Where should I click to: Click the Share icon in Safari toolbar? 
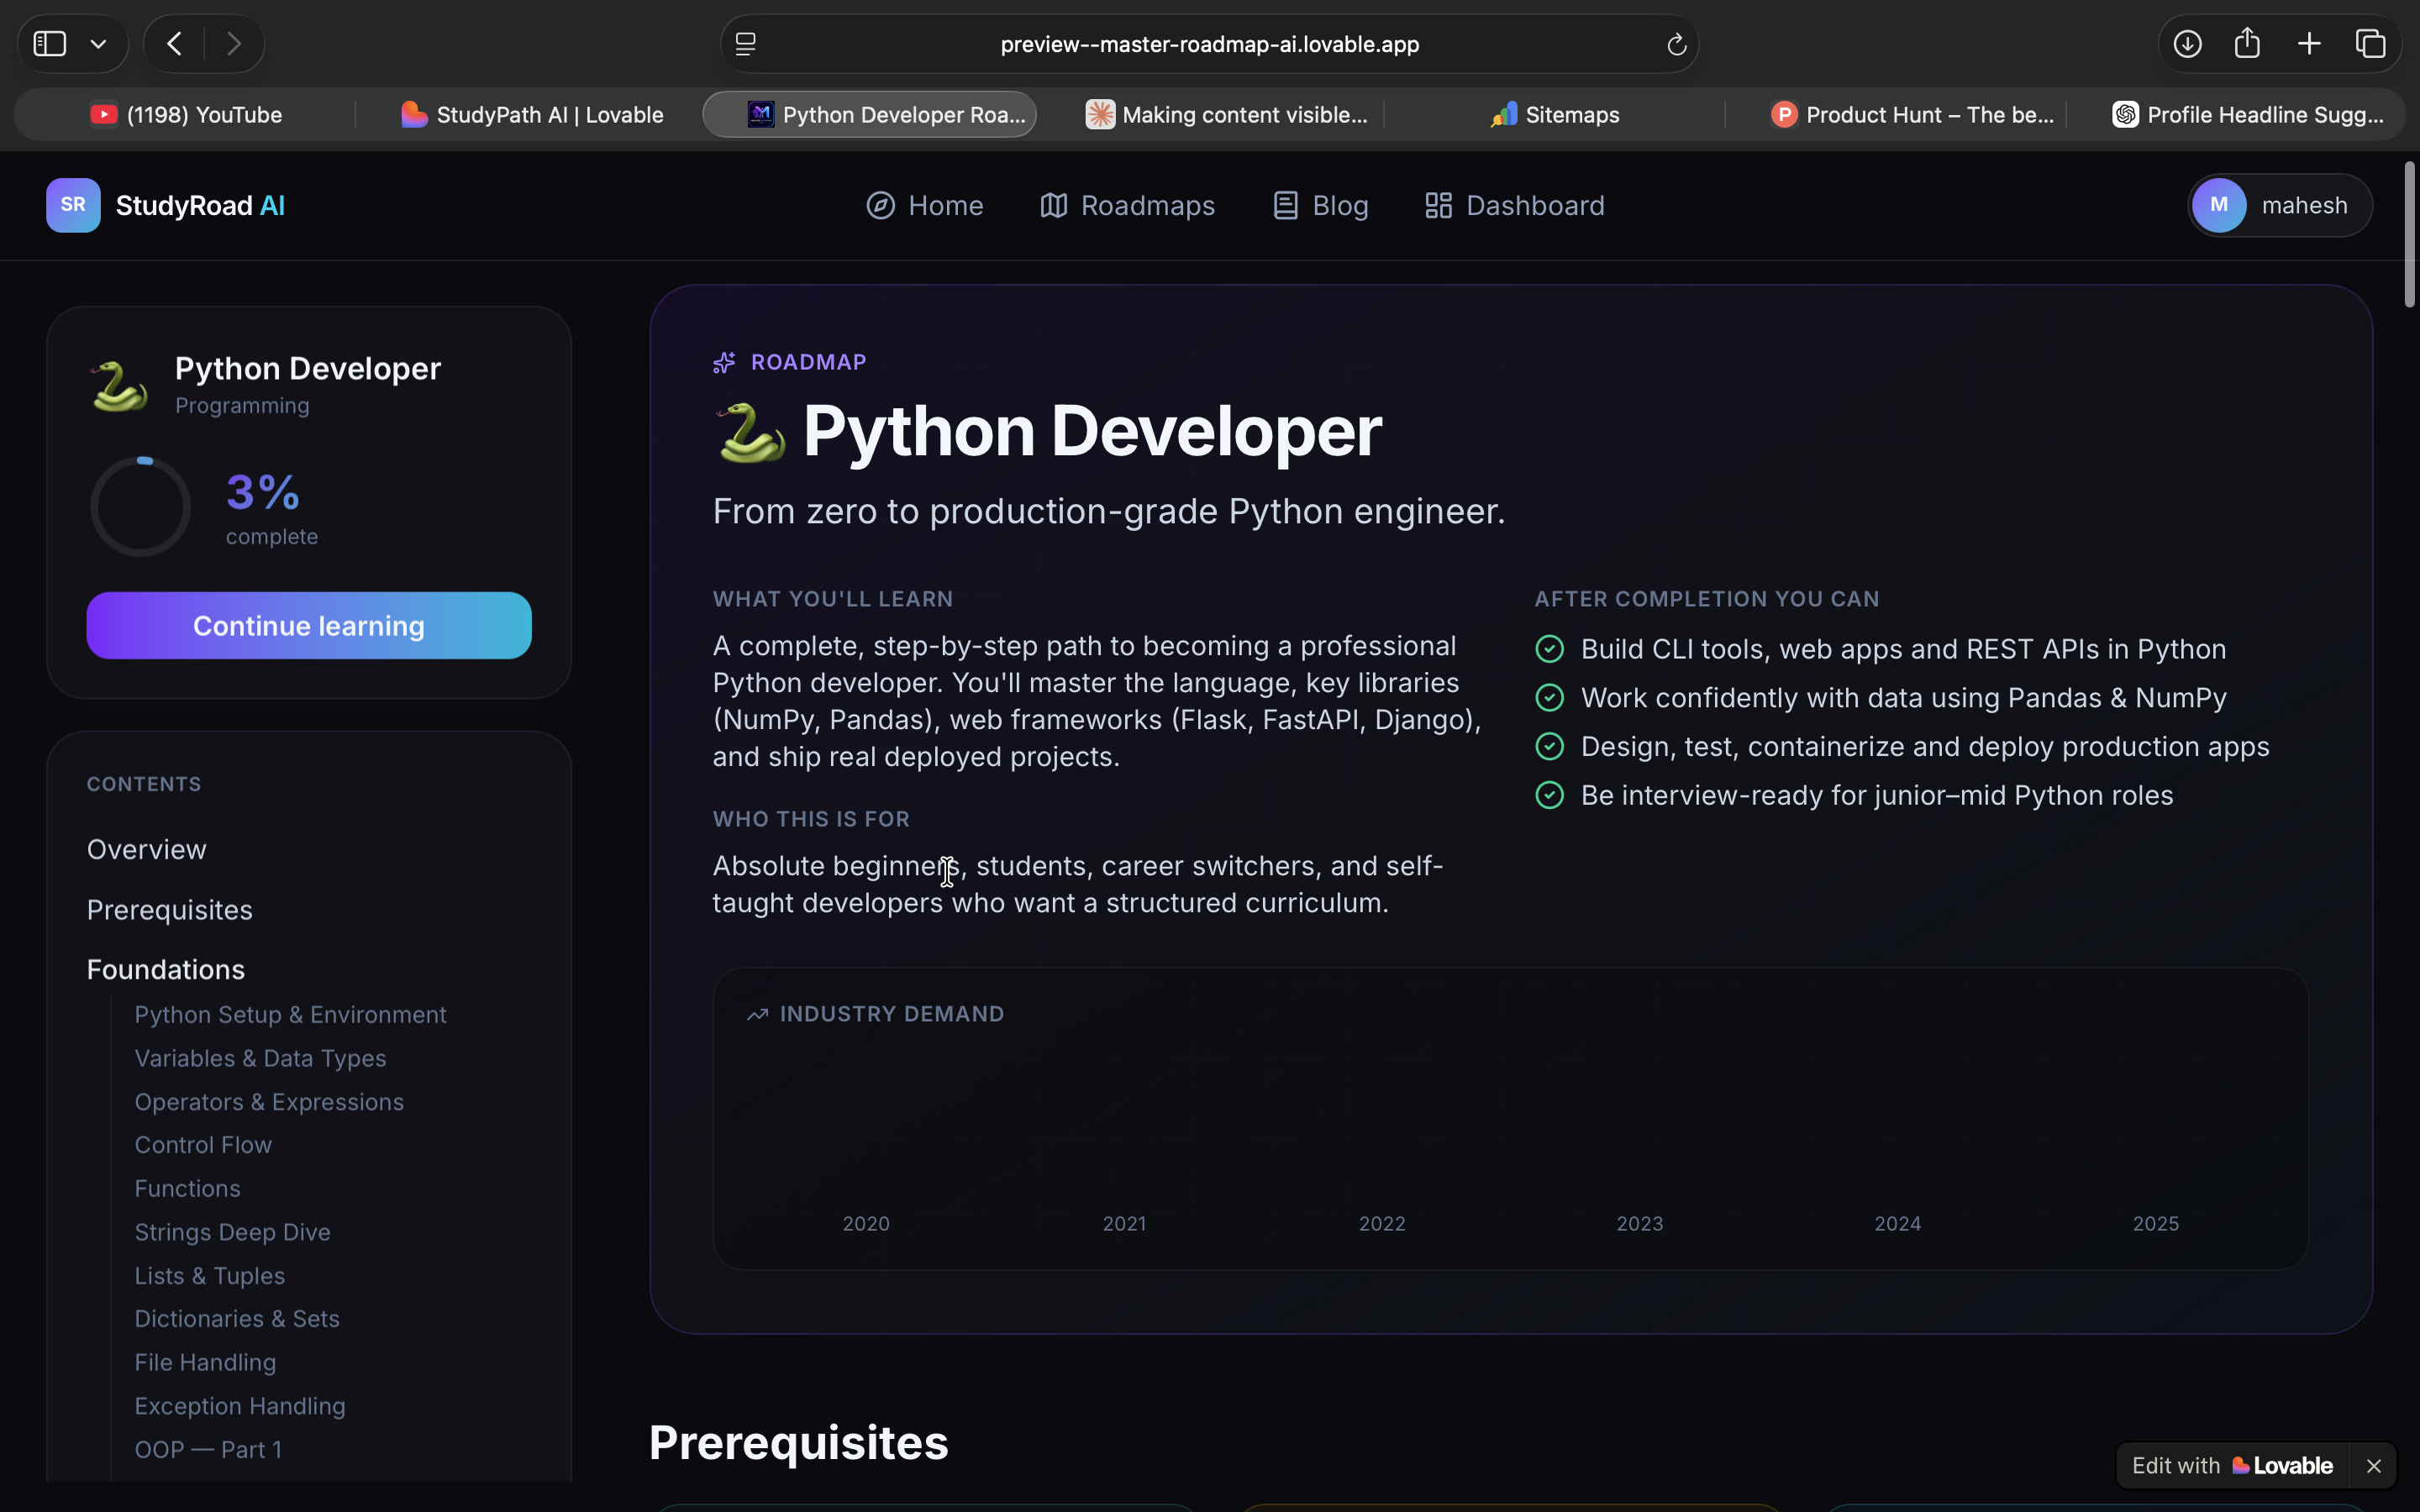pos(2248,43)
